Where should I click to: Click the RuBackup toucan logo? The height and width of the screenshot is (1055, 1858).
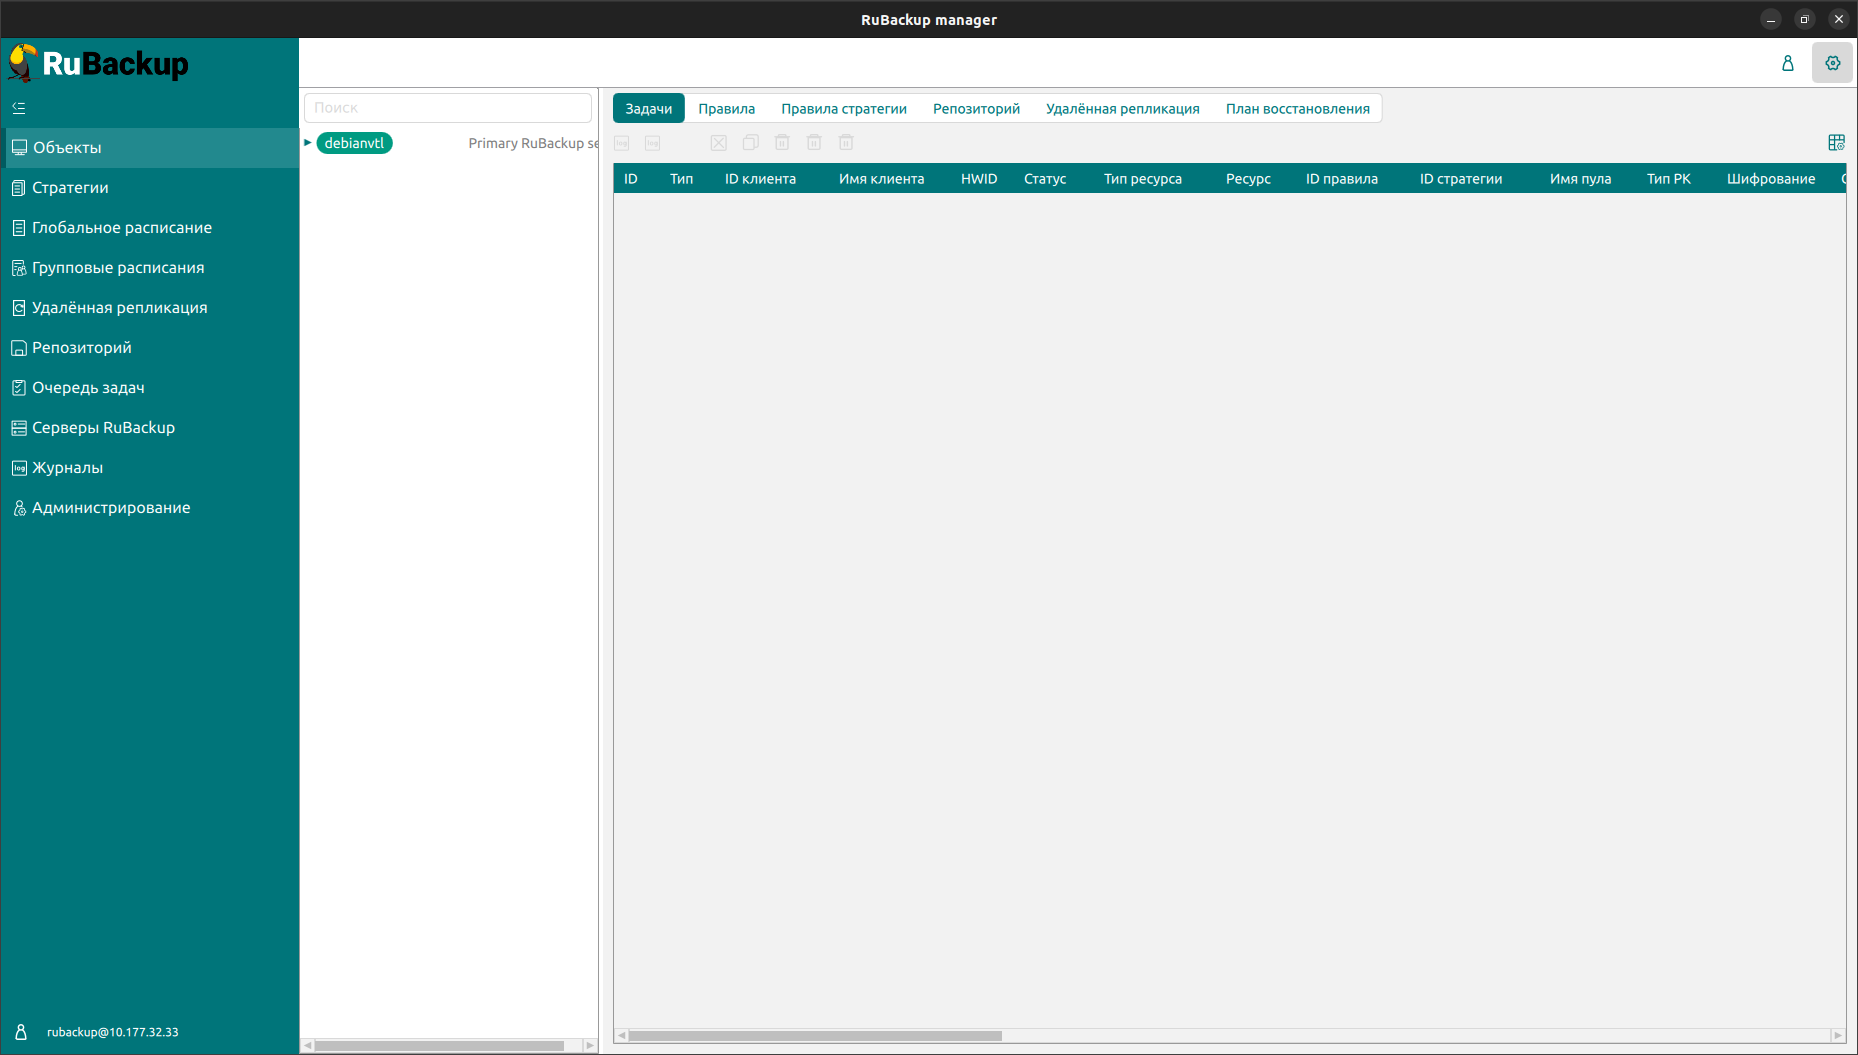click(23, 63)
